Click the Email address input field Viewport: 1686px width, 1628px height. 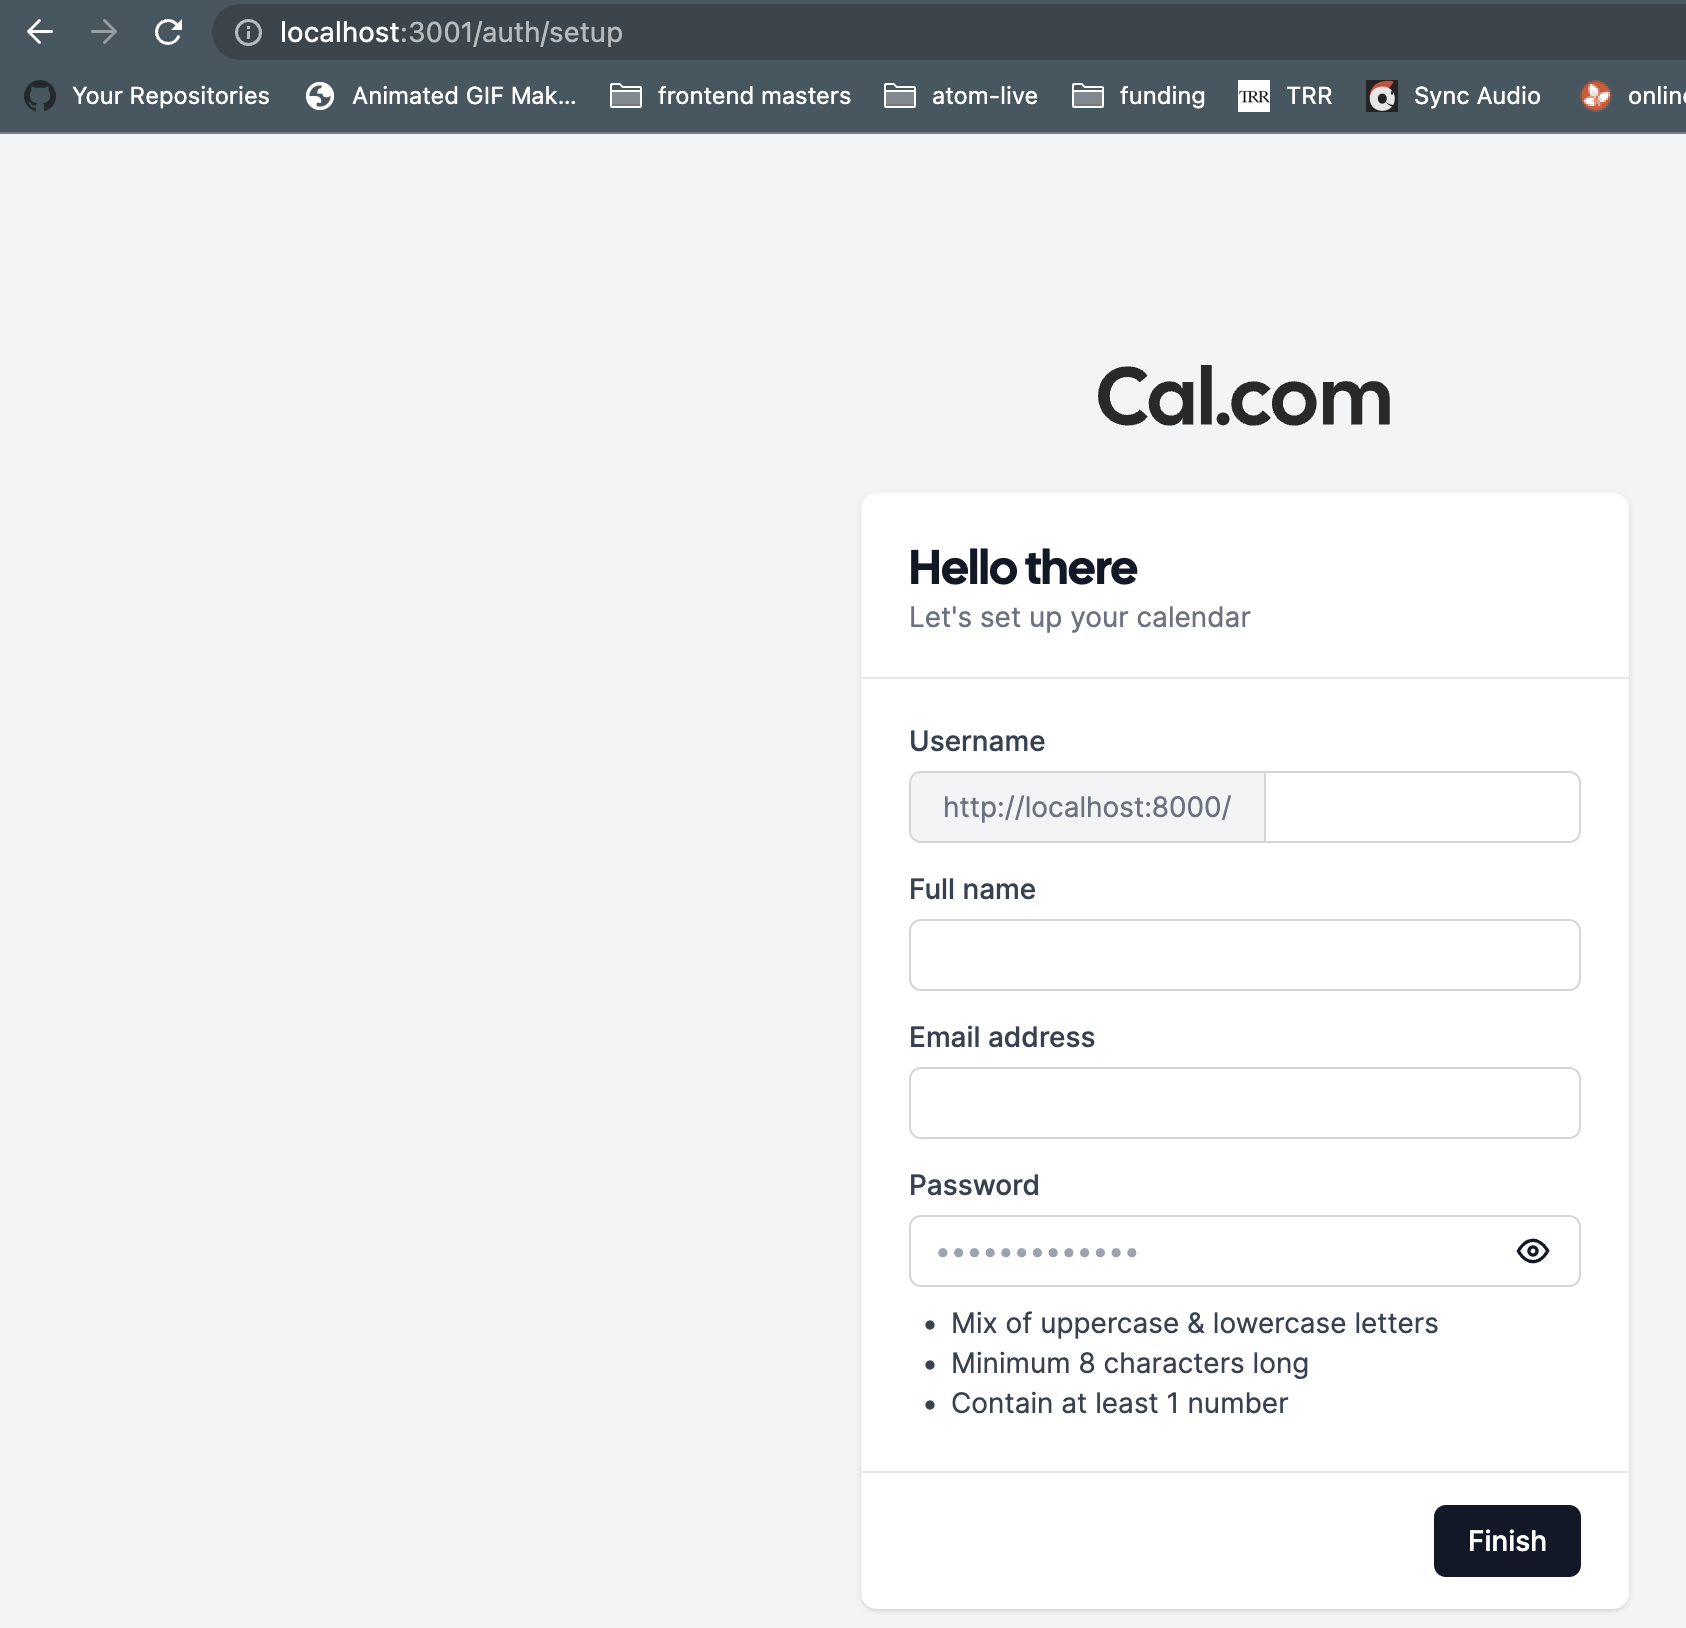pyautogui.click(x=1243, y=1103)
